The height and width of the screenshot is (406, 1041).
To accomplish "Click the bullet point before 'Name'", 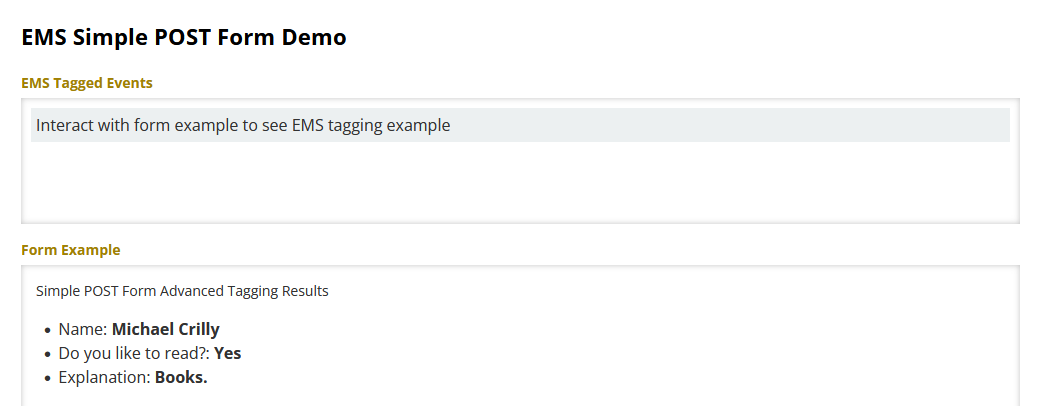I will coord(48,330).
